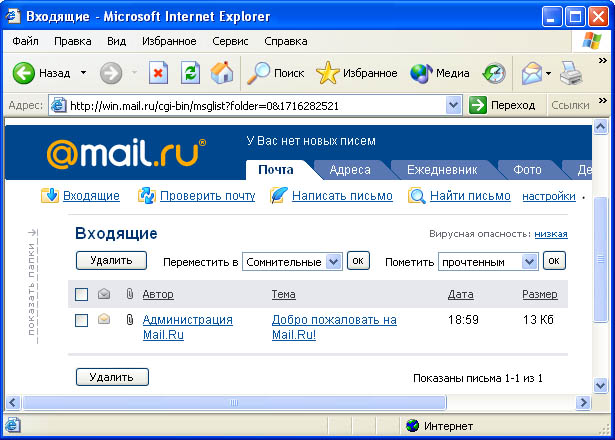Screen dimensions: 615x440
Task: Click OK next to Переместить в
Action: click(358, 261)
